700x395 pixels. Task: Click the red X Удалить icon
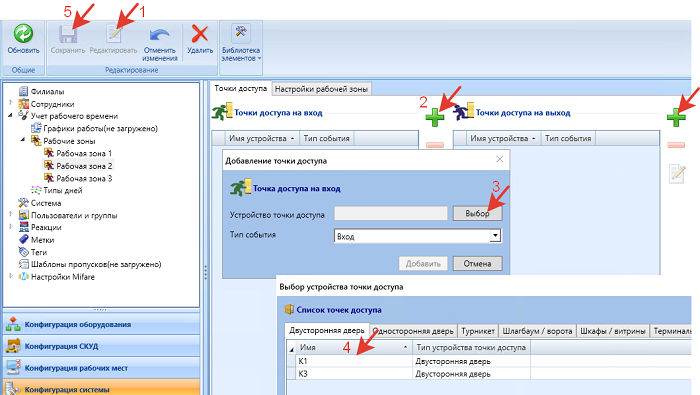pos(200,33)
